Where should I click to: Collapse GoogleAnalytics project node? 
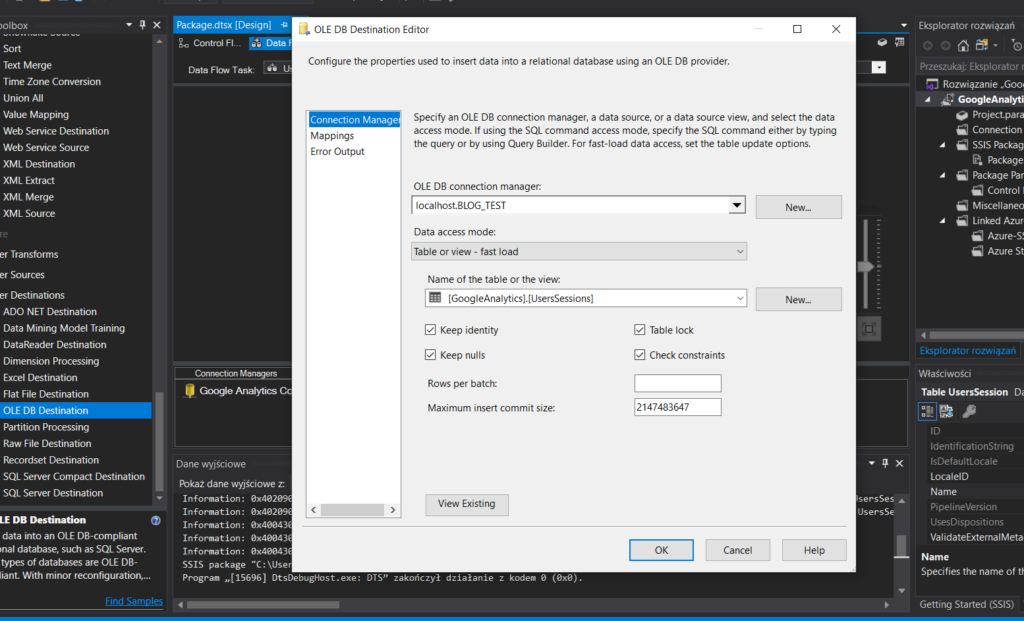click(927, 99)
